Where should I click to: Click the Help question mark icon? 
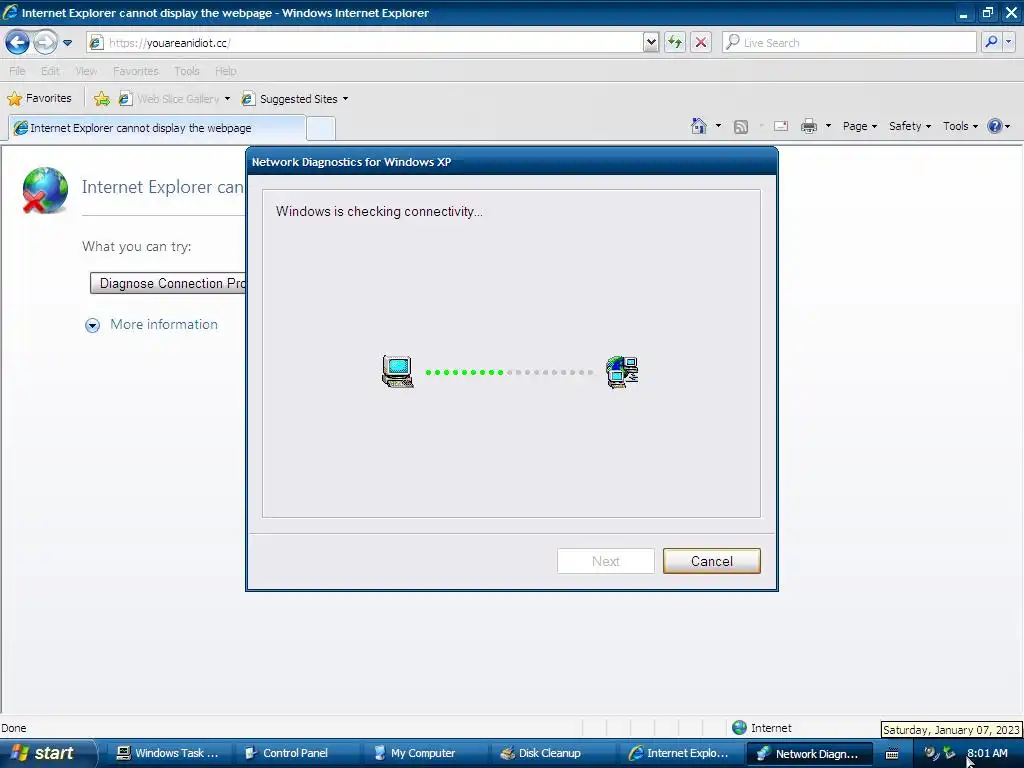pyautogui.click(x=995, y=126)
